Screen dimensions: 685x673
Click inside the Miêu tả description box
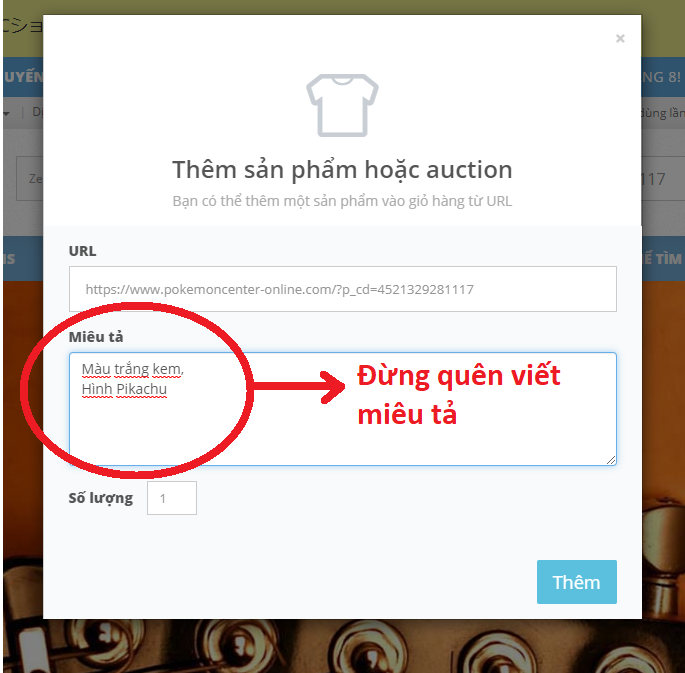342,409
